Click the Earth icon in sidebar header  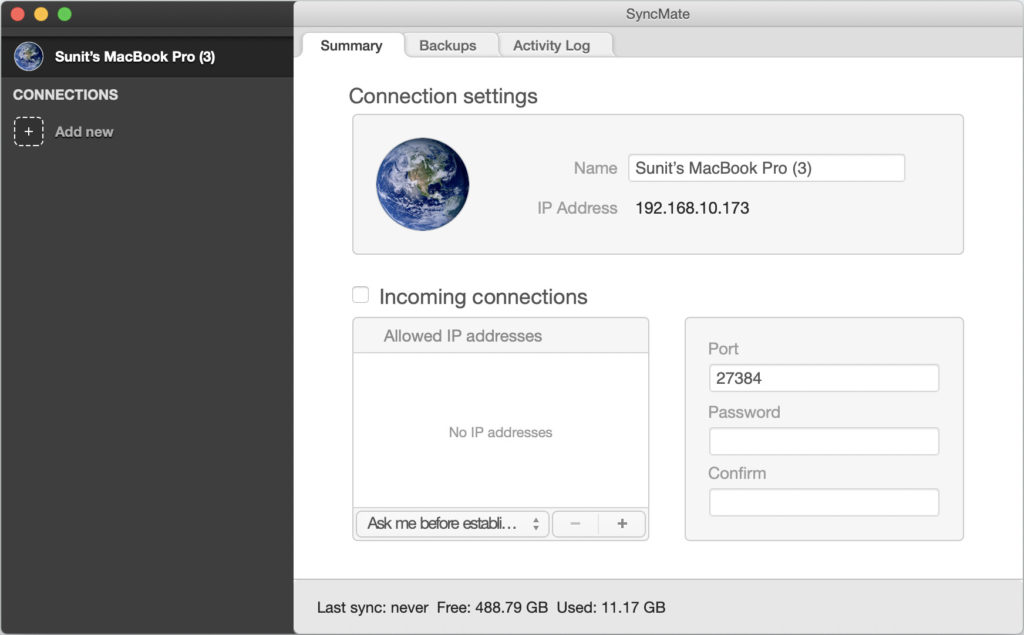point(28,57)
